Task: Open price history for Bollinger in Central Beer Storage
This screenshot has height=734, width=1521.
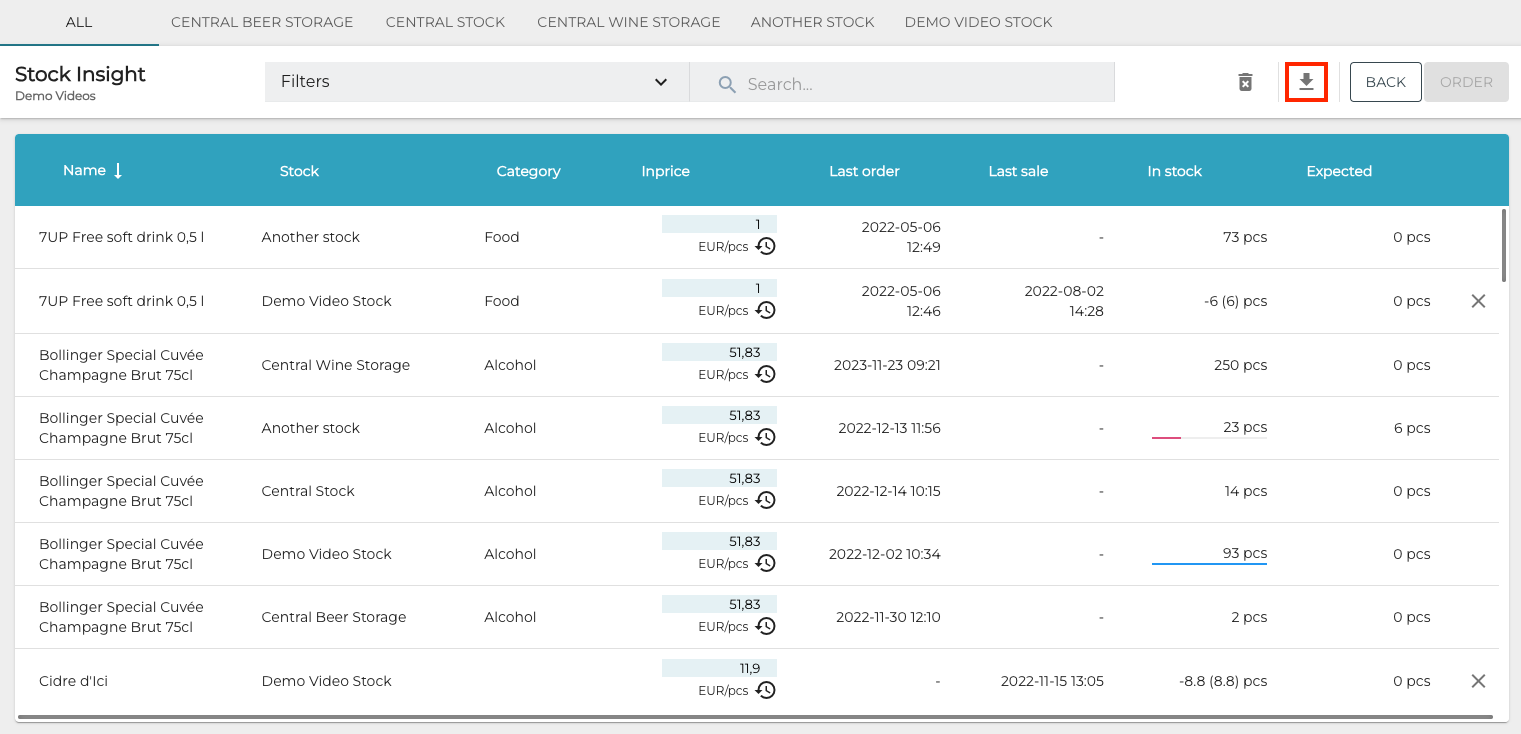Action: pos(765,626)
